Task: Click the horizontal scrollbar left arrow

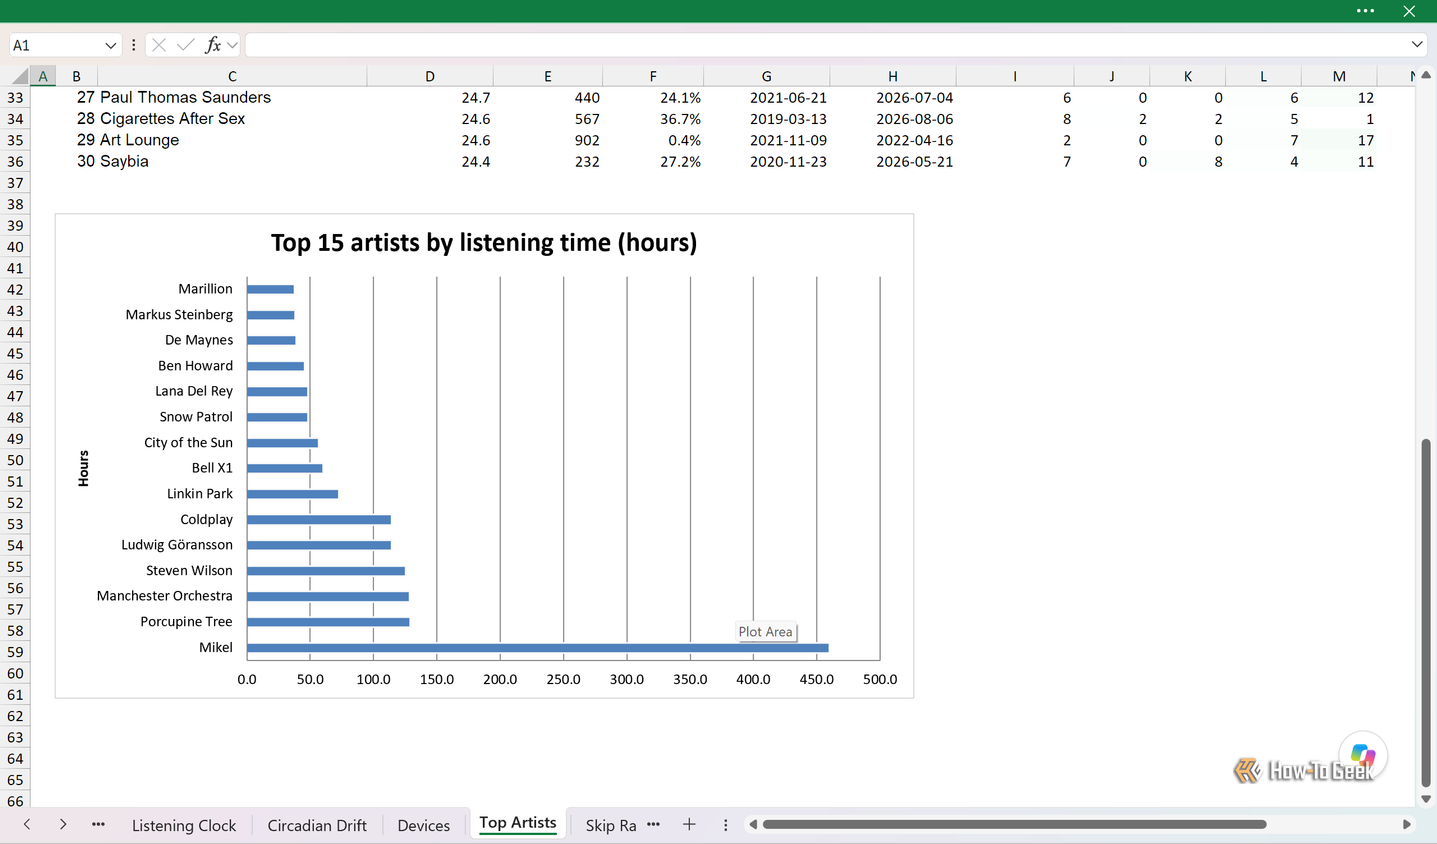Action: pos(753,825)
